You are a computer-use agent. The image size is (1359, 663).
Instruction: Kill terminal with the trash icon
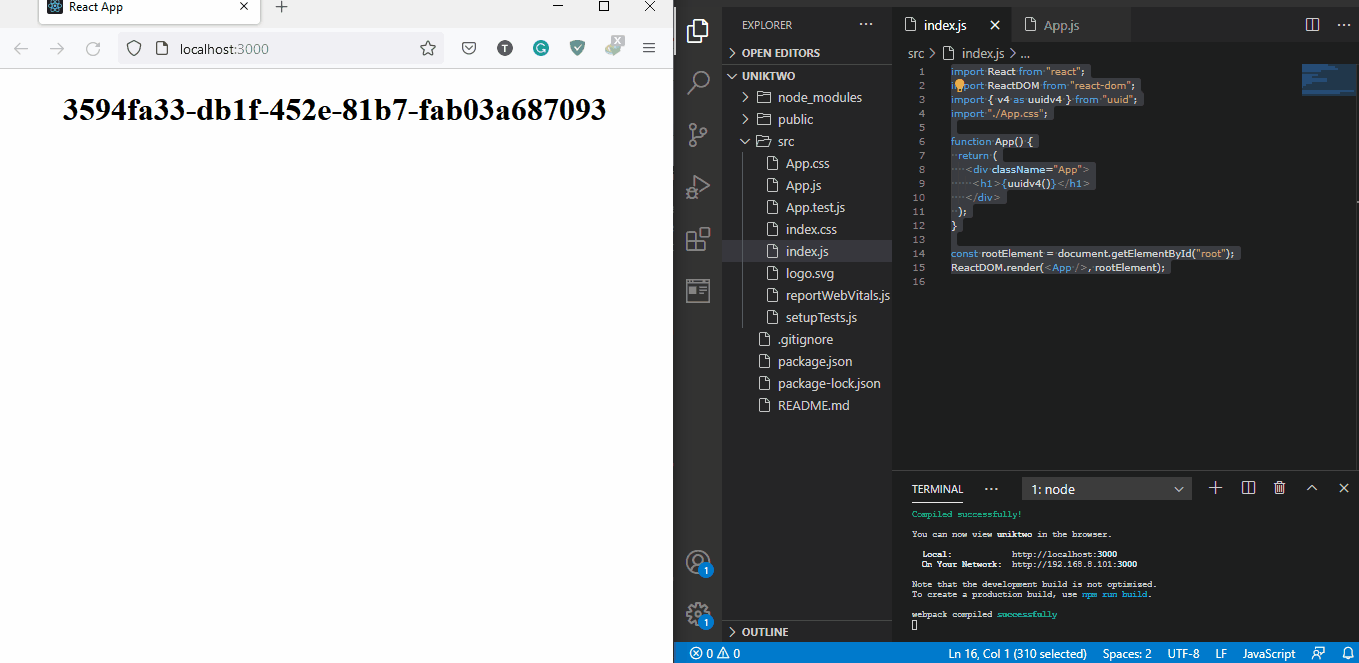coord(1279,488)
